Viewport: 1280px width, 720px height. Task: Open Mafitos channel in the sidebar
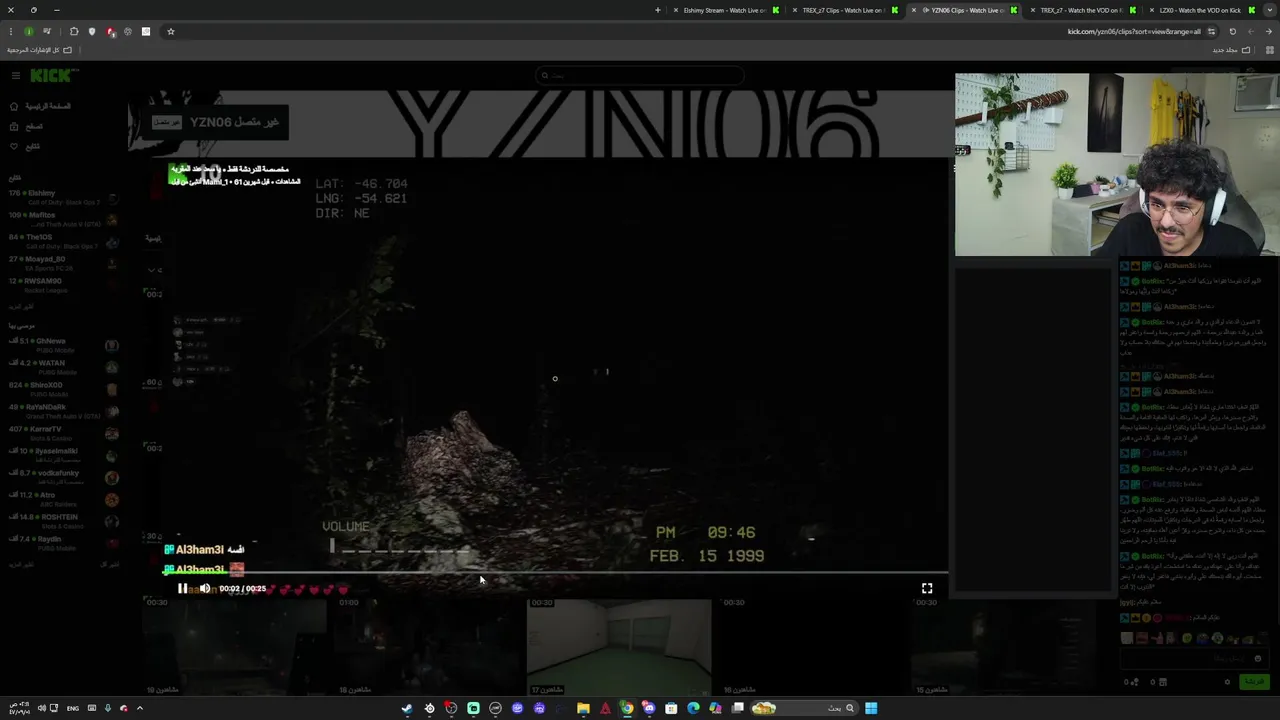[x=62, y=219]
